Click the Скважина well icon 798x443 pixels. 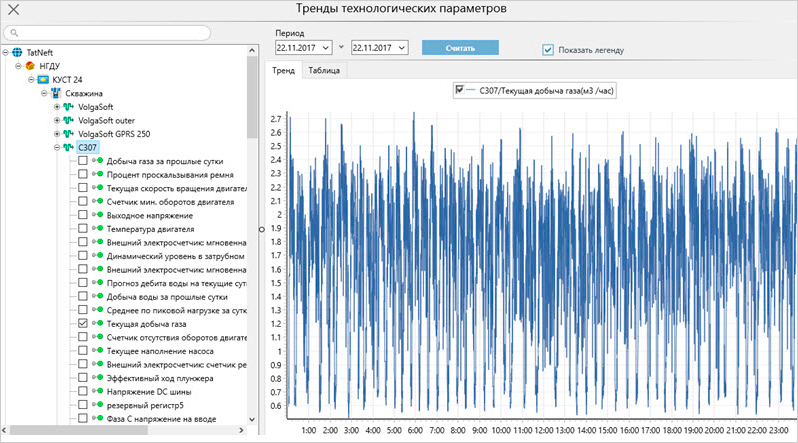(56, 93)
